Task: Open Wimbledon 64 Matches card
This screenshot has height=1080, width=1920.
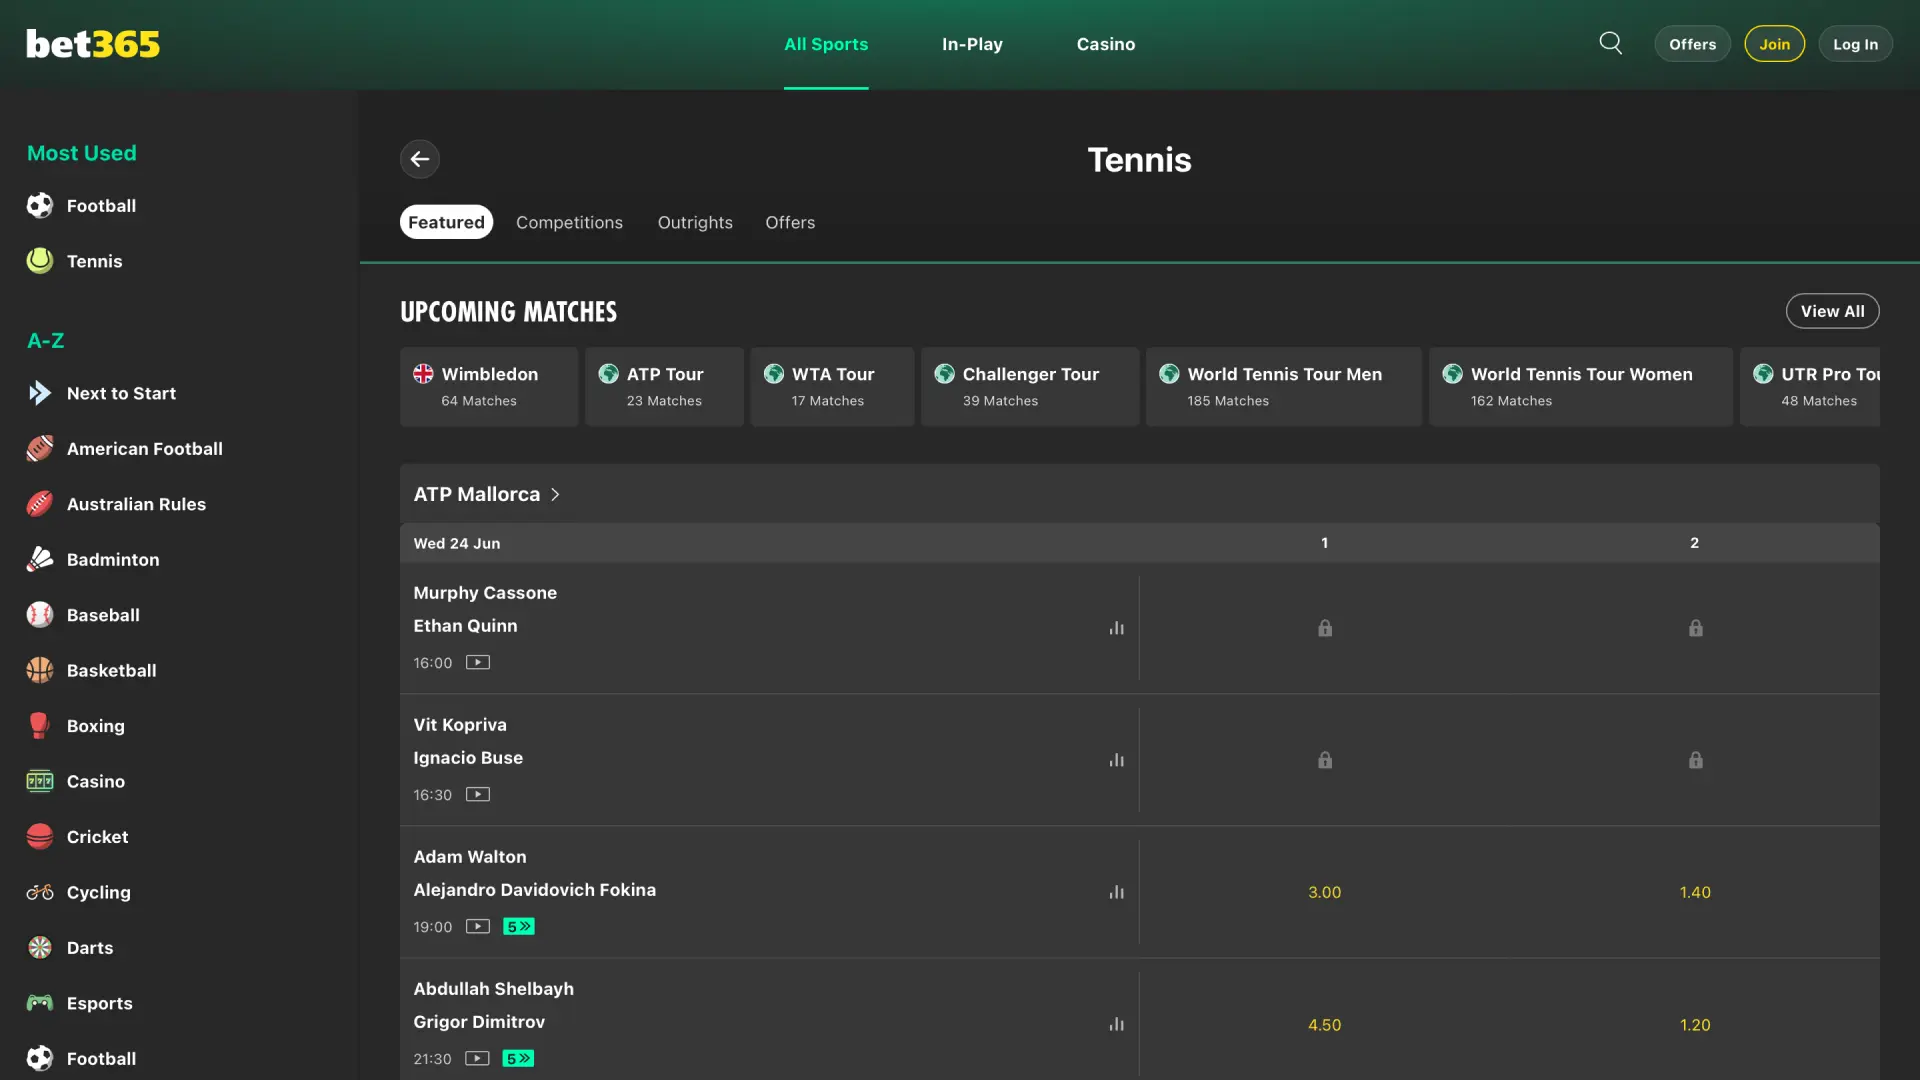Action: [489, 387]
